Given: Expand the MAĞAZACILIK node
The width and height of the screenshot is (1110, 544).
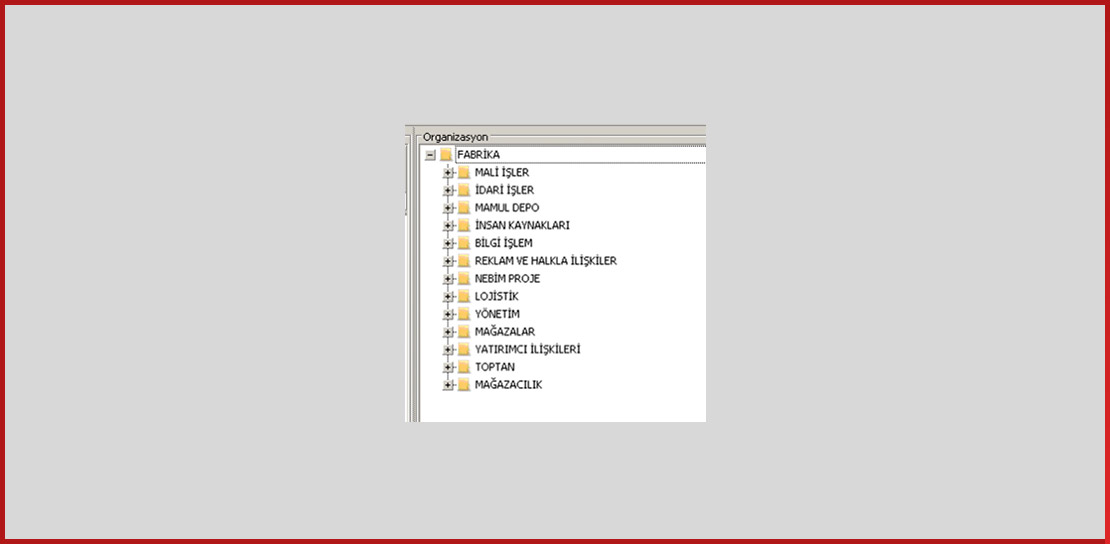Looking at the screenshot, I should coord(447,385).
